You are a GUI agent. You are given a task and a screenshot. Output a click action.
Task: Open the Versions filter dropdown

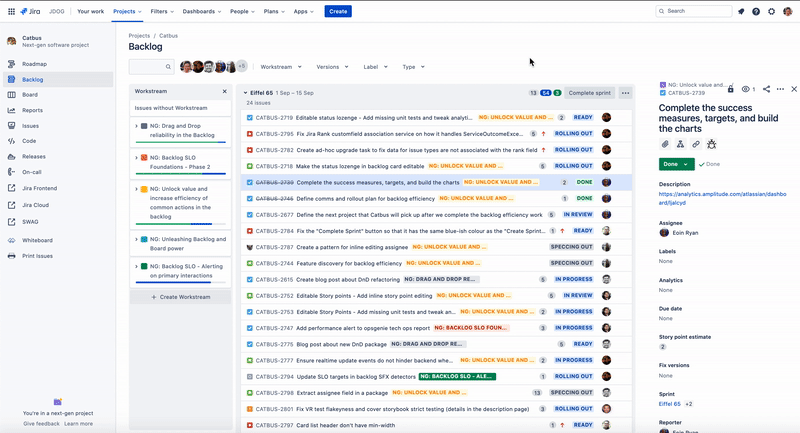332,67
